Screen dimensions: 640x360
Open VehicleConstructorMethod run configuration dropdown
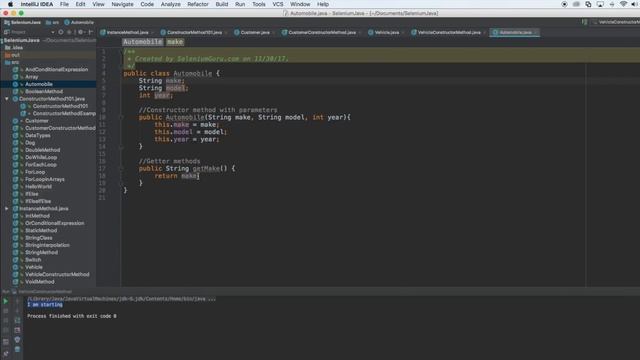tap(616, 22)
